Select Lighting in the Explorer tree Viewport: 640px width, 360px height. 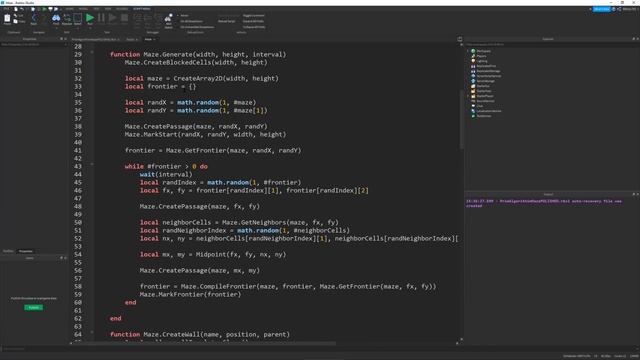(x=482, y=61)
